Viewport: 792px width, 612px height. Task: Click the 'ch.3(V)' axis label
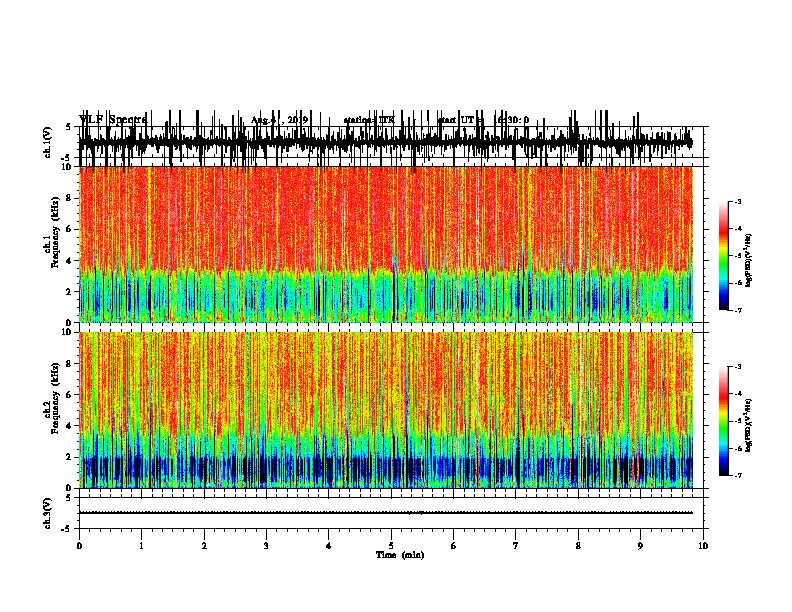(x=48, y=513)
